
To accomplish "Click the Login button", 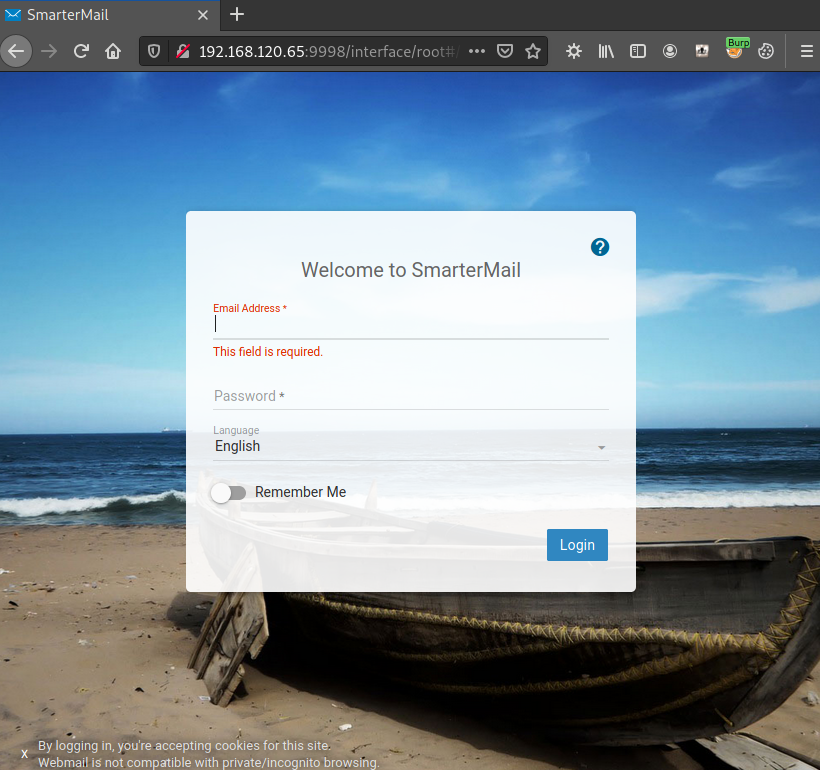I will 577,545.
